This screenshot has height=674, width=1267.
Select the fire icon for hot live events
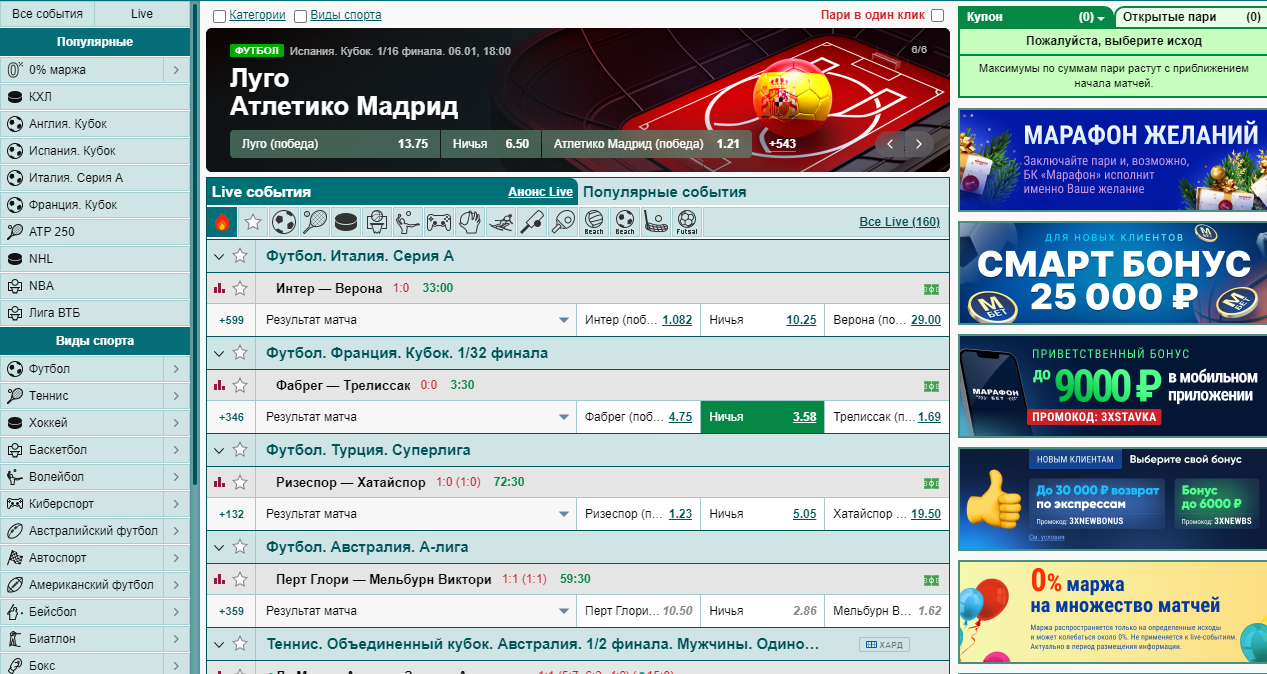coord(222,221)
